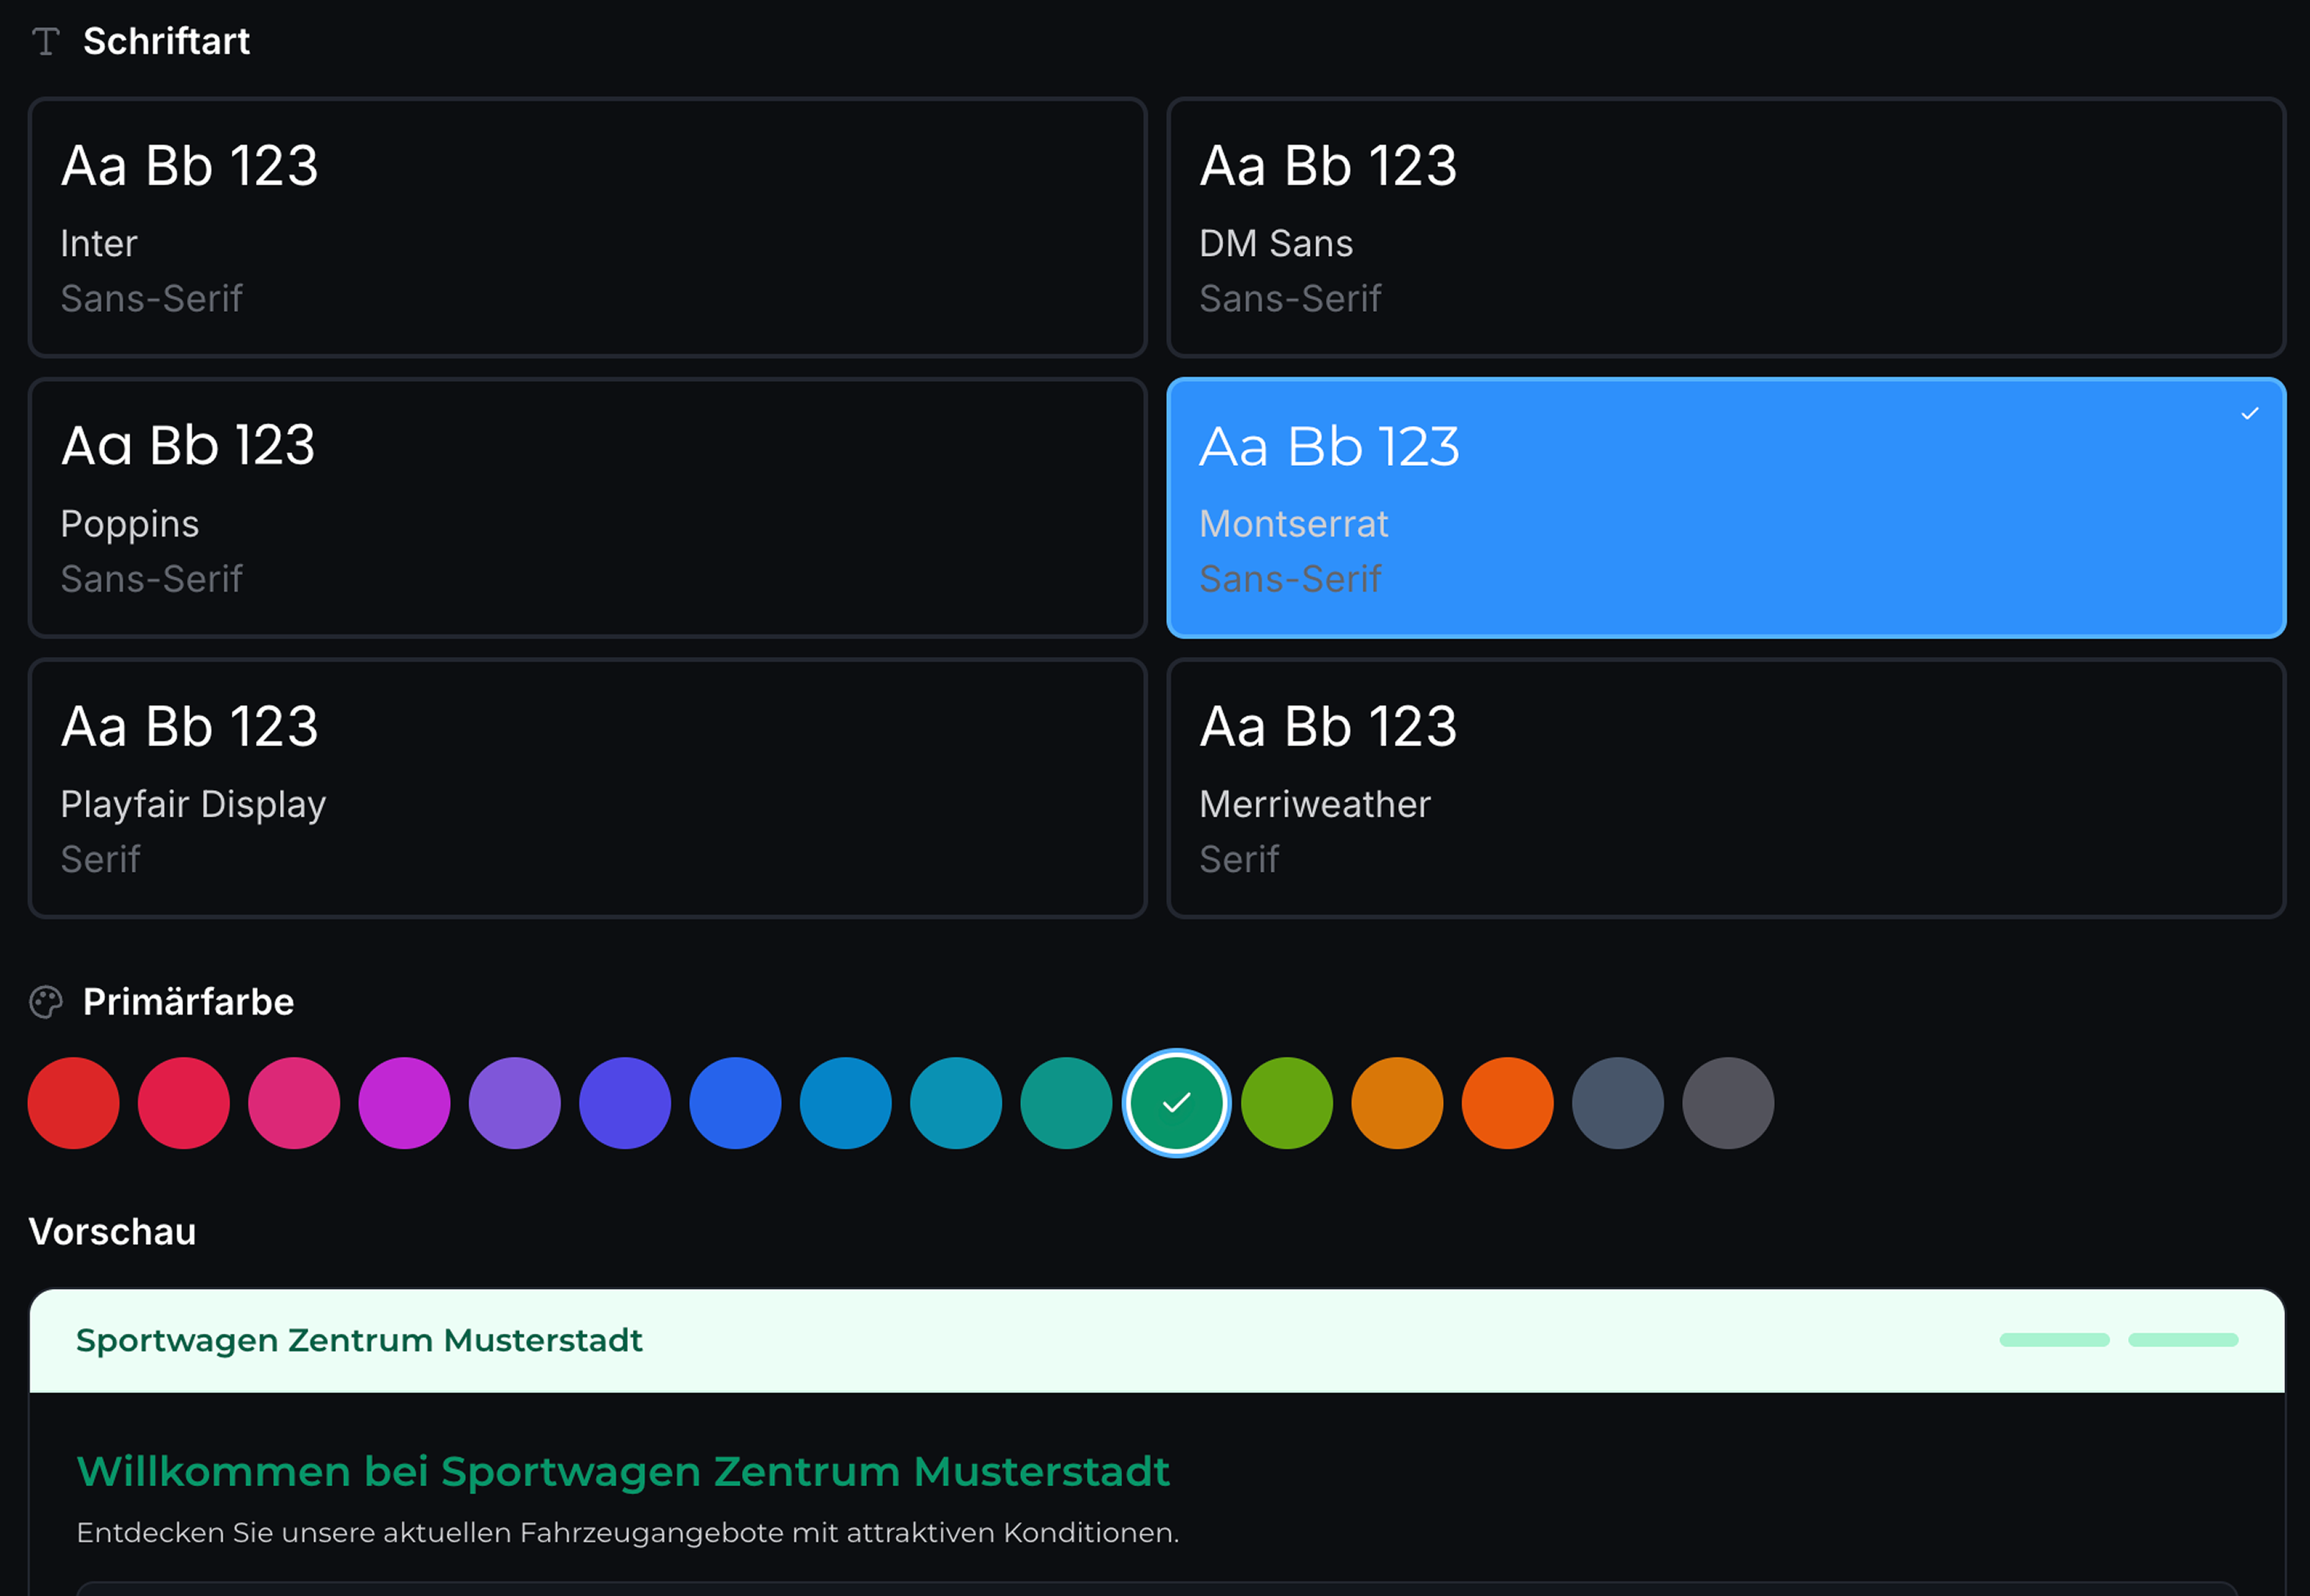
Task: Choose the lavender purple color swatch
Action: [x=514, y=1103]
